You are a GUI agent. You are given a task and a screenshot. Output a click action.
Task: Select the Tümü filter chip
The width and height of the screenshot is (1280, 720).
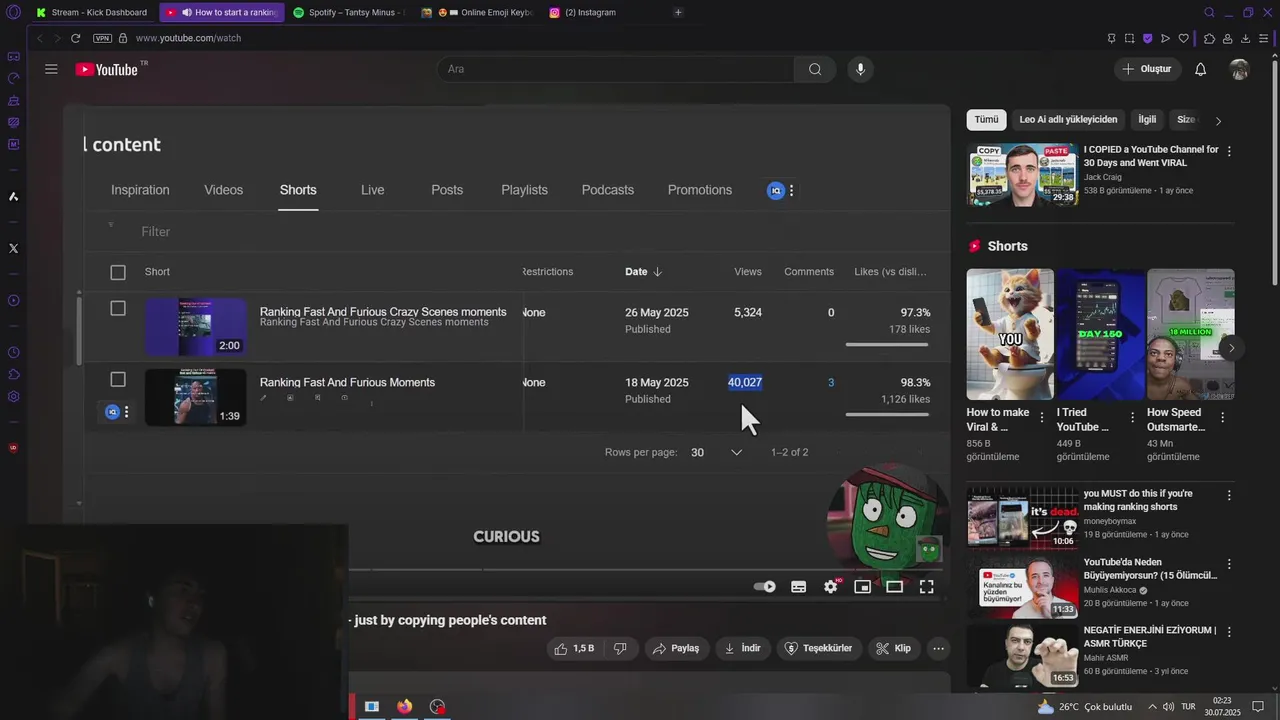point(986,120)
